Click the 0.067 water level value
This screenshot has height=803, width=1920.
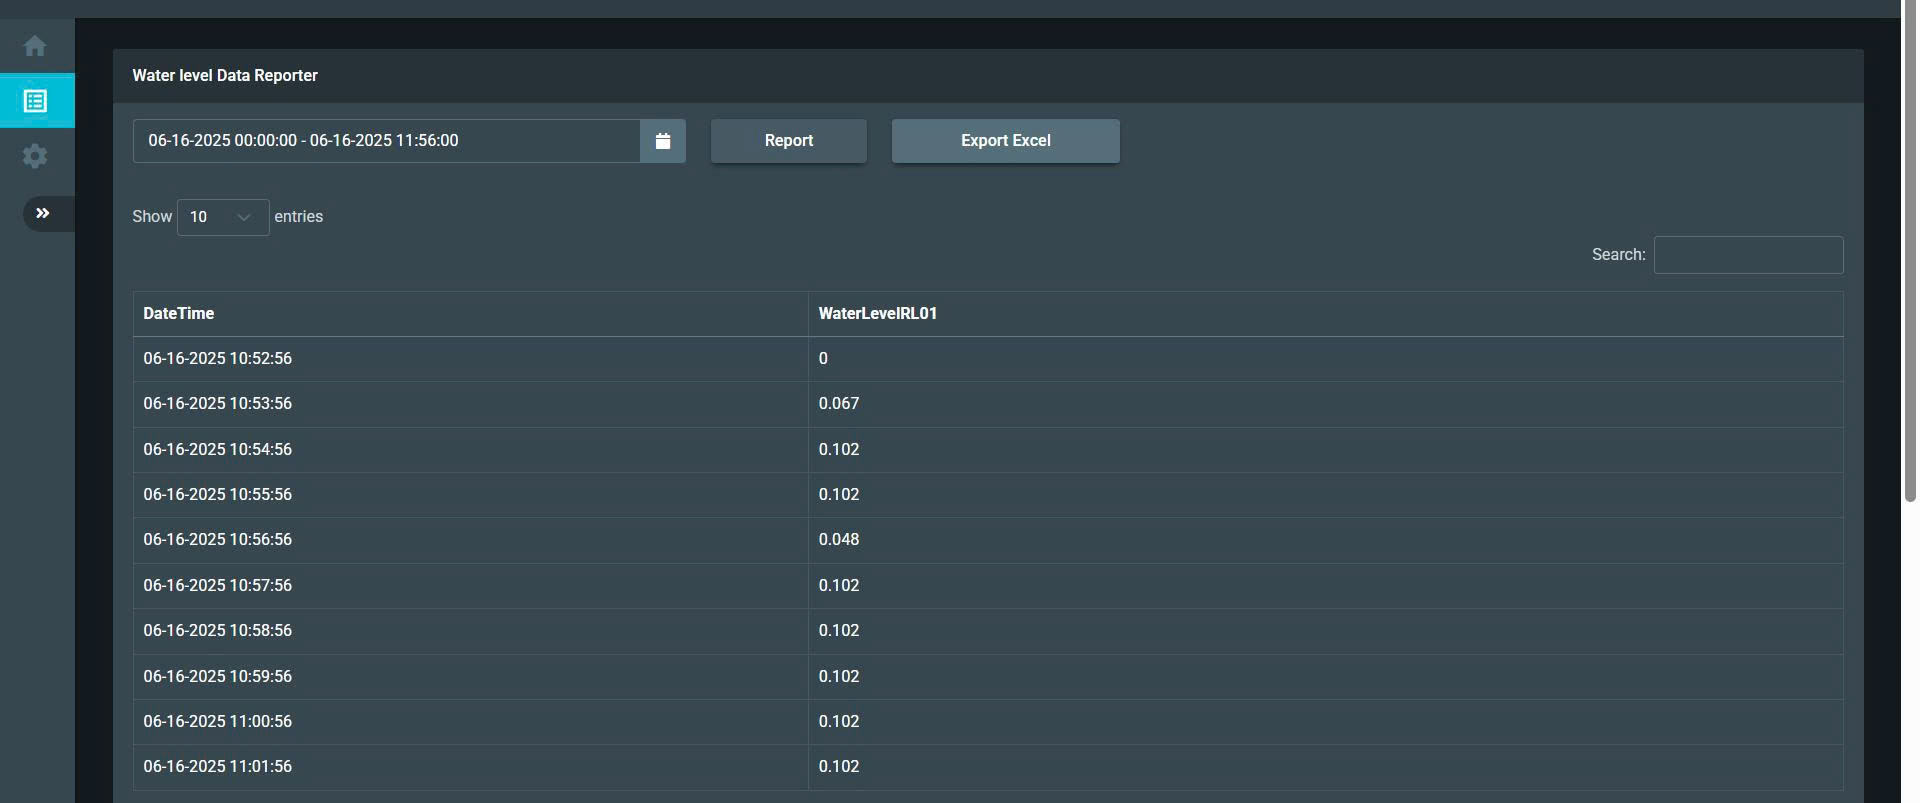click(838, 404)
